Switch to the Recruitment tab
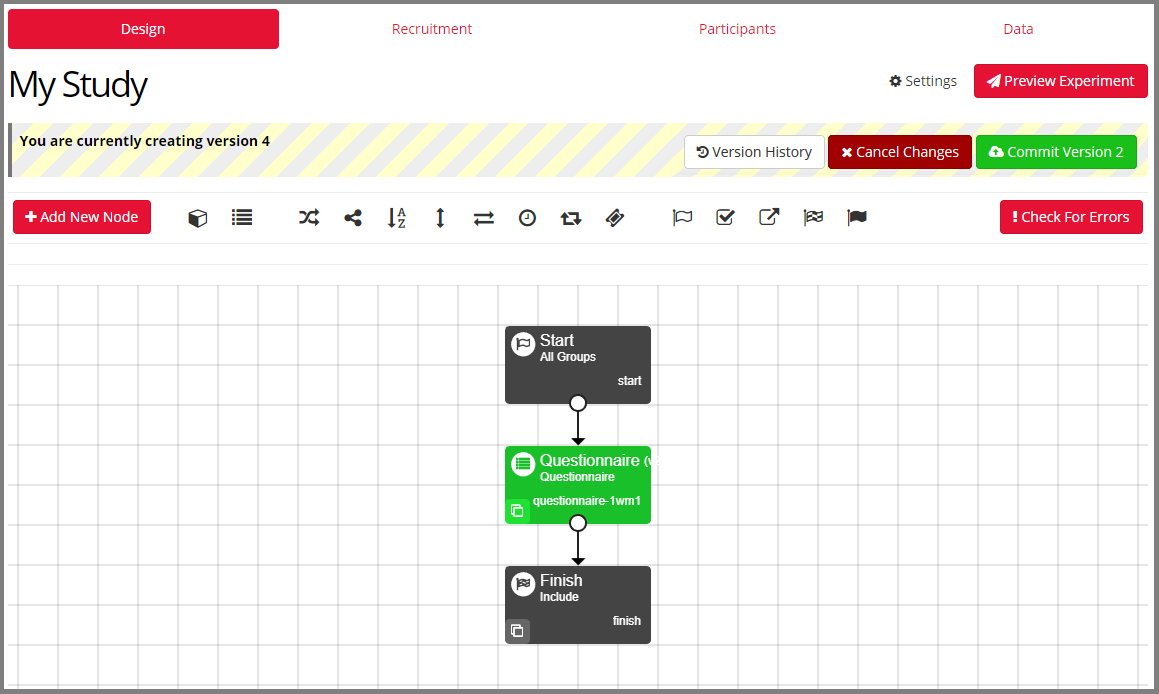Screen dimensions: 1159x694 tap(432, 29)
